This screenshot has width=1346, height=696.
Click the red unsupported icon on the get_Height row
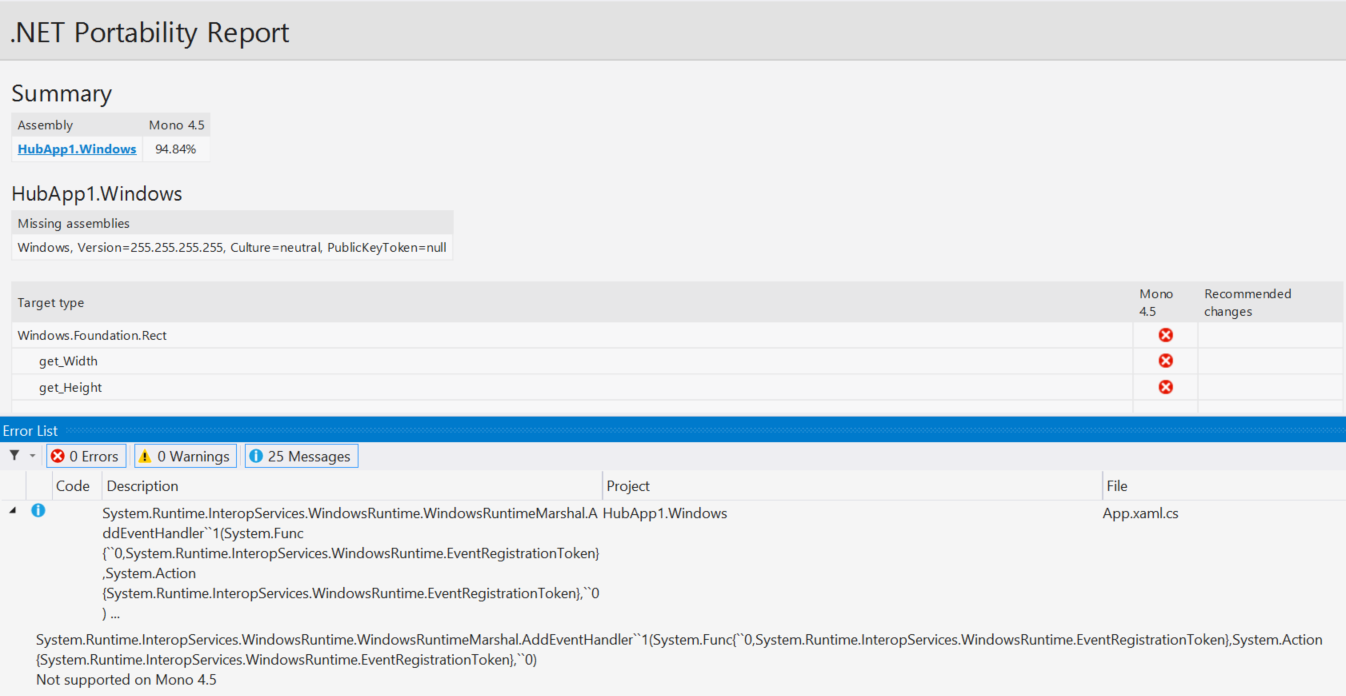pos(1165,387)
